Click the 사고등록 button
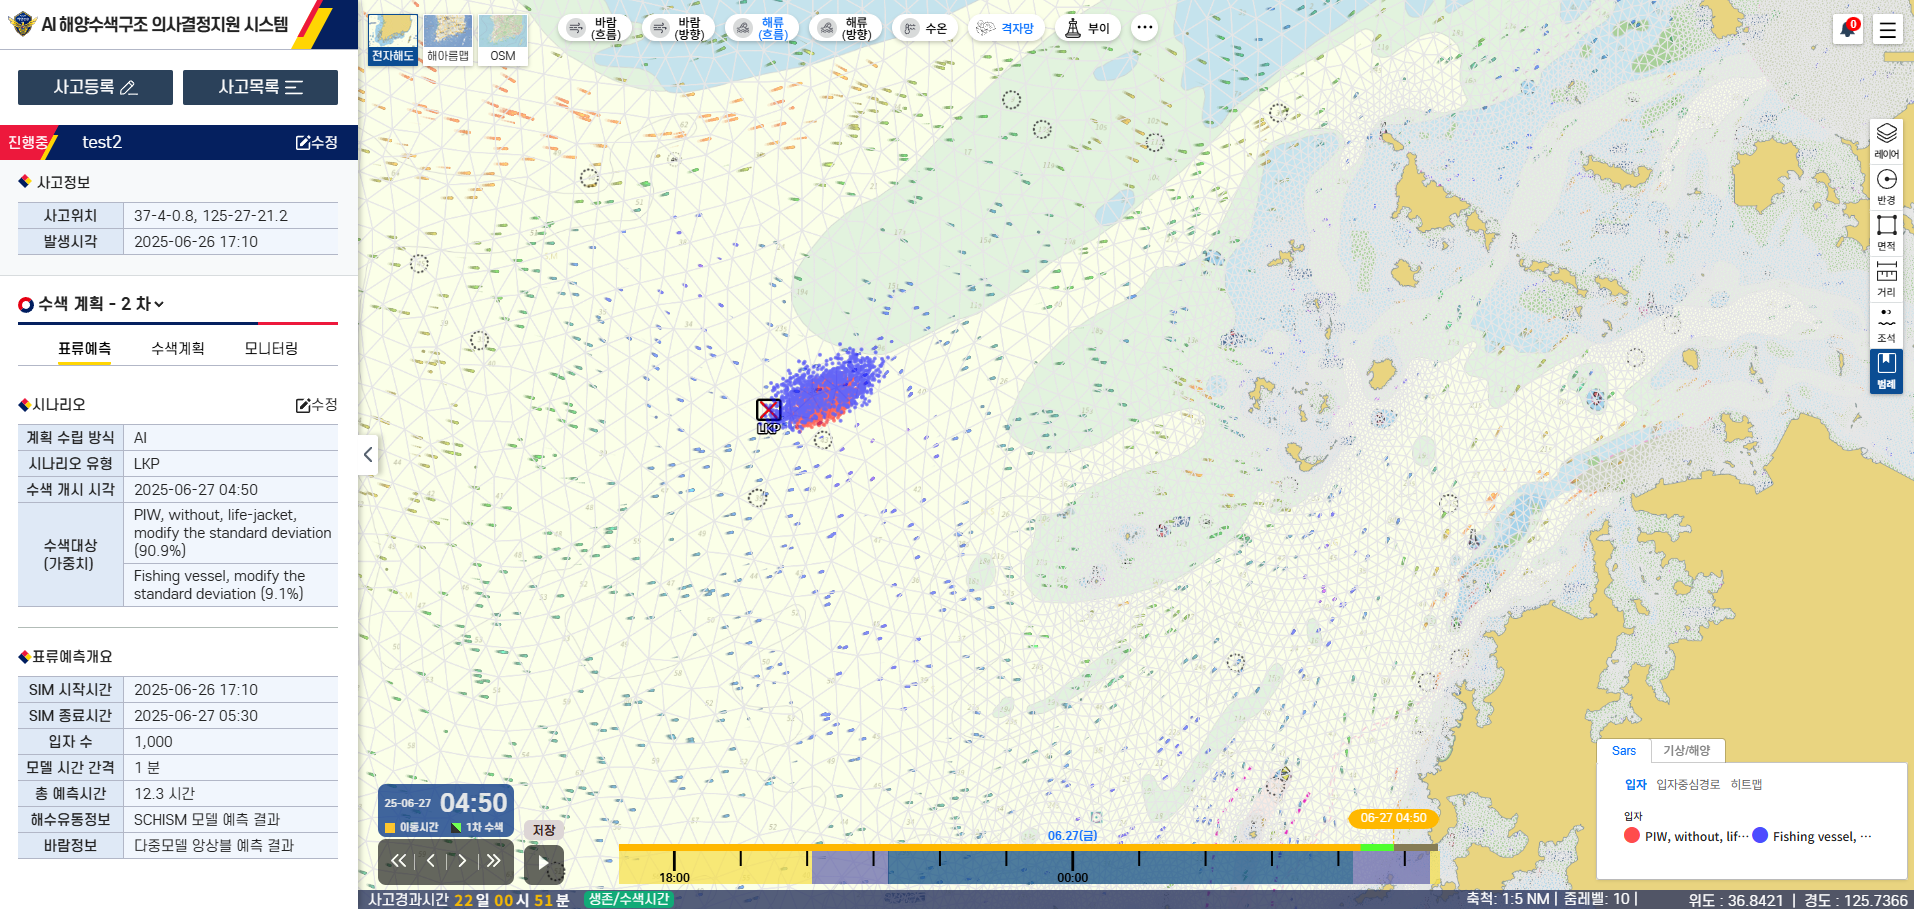Viewport: 1914px width, 909px height. click(95, 88)
